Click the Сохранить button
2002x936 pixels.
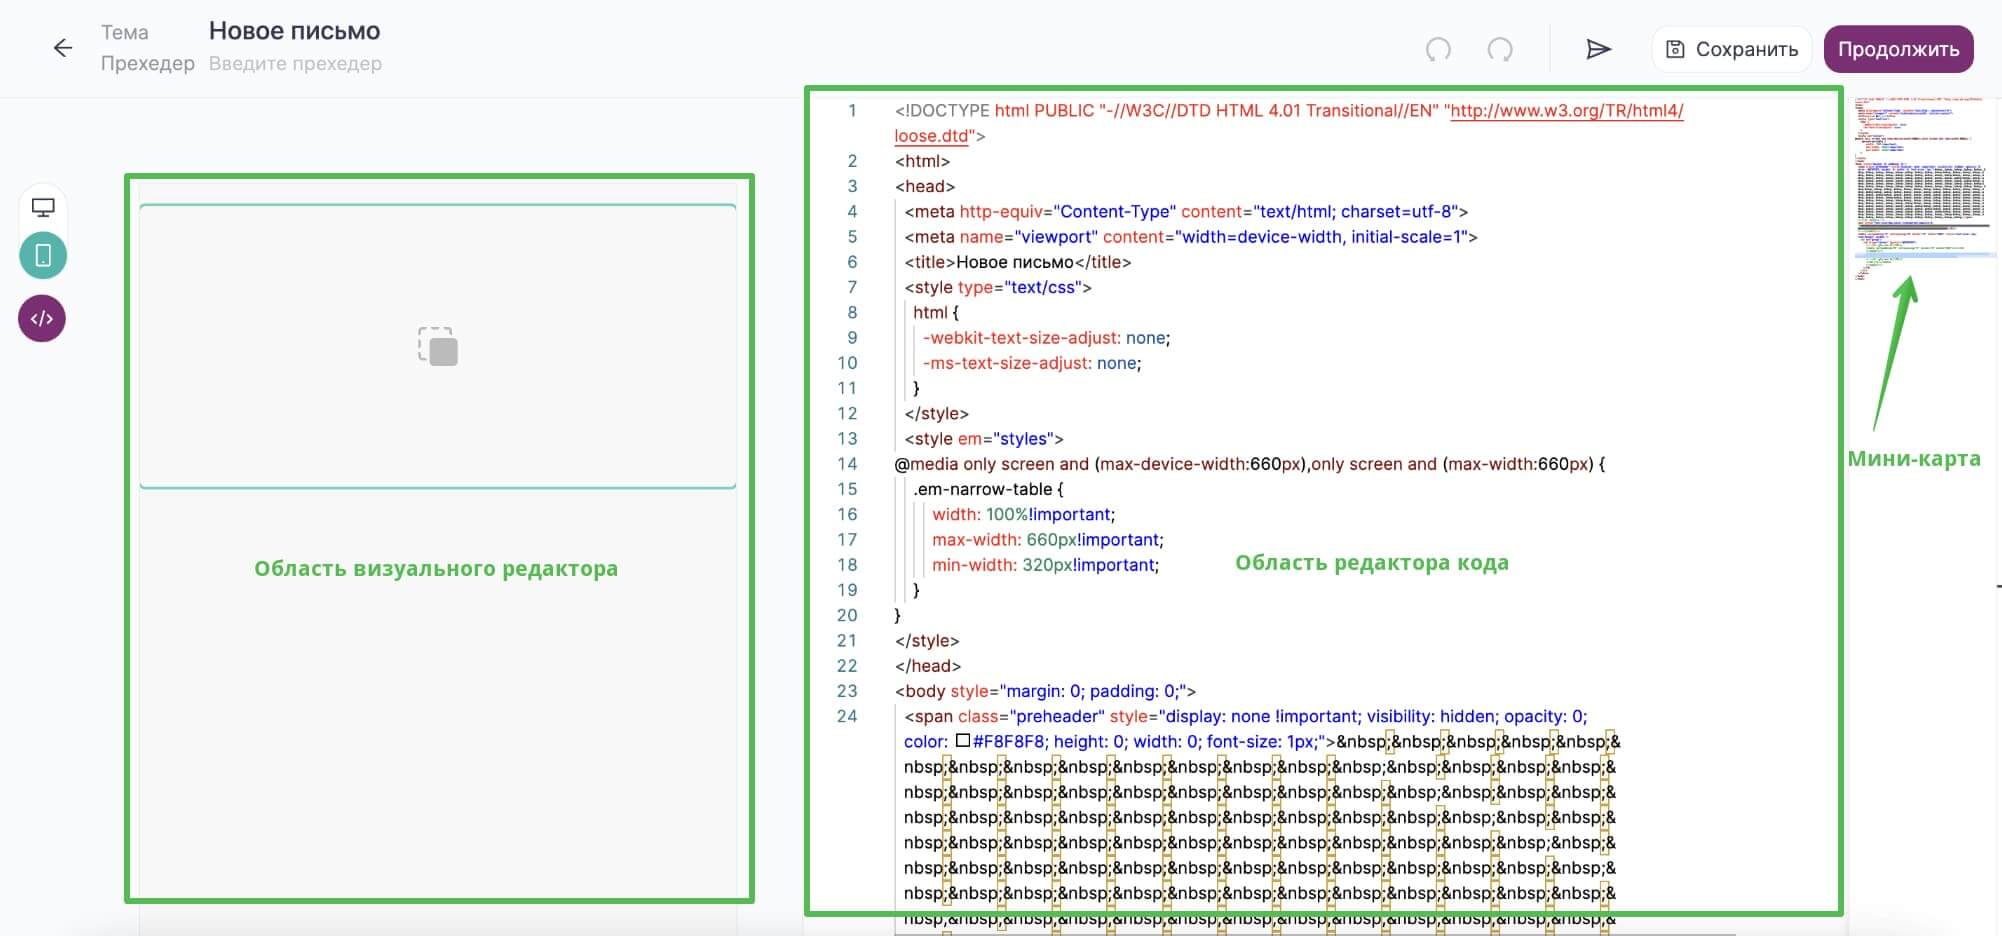point(1732,49)
